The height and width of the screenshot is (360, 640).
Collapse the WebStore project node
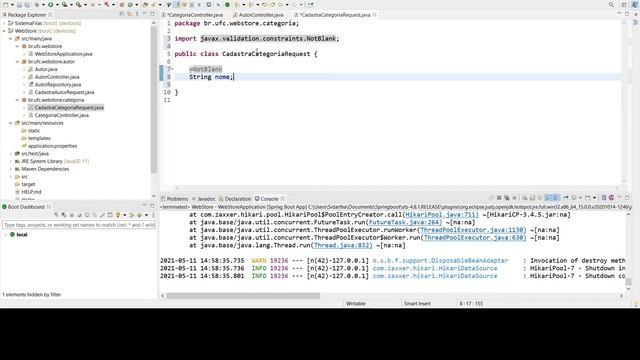coord(4,31)
